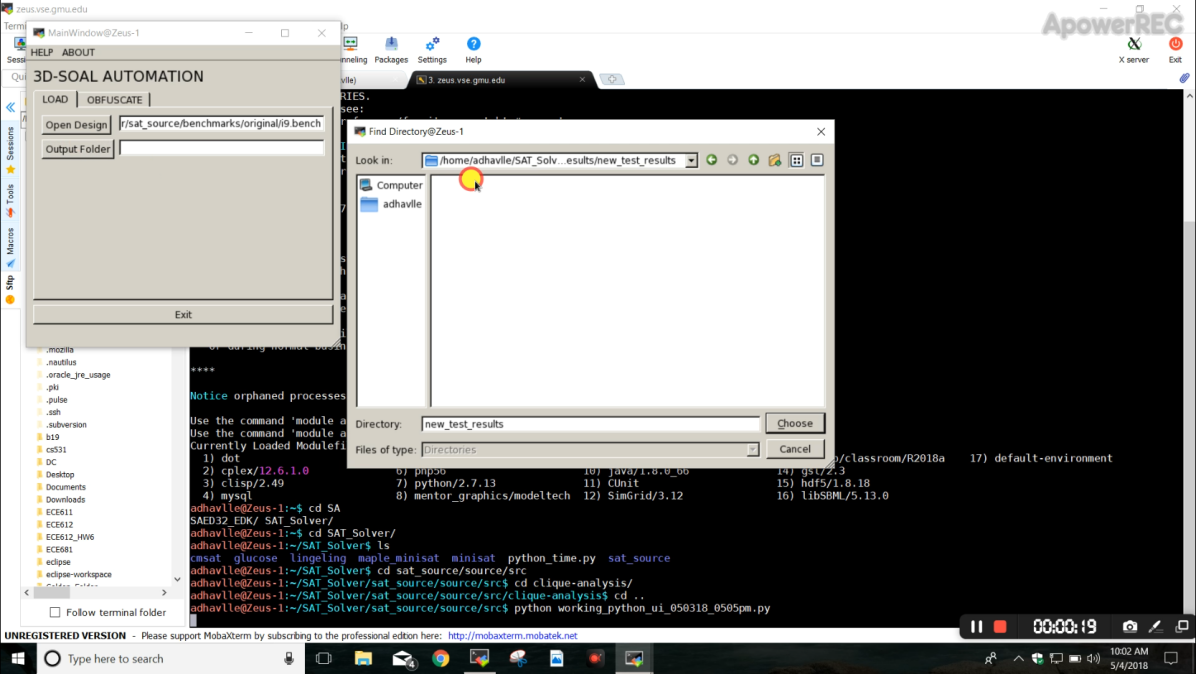Collapse the MobaXterm sidebar with the double chevron
The width and height of the screenshot is (1196, 674).
11,108
